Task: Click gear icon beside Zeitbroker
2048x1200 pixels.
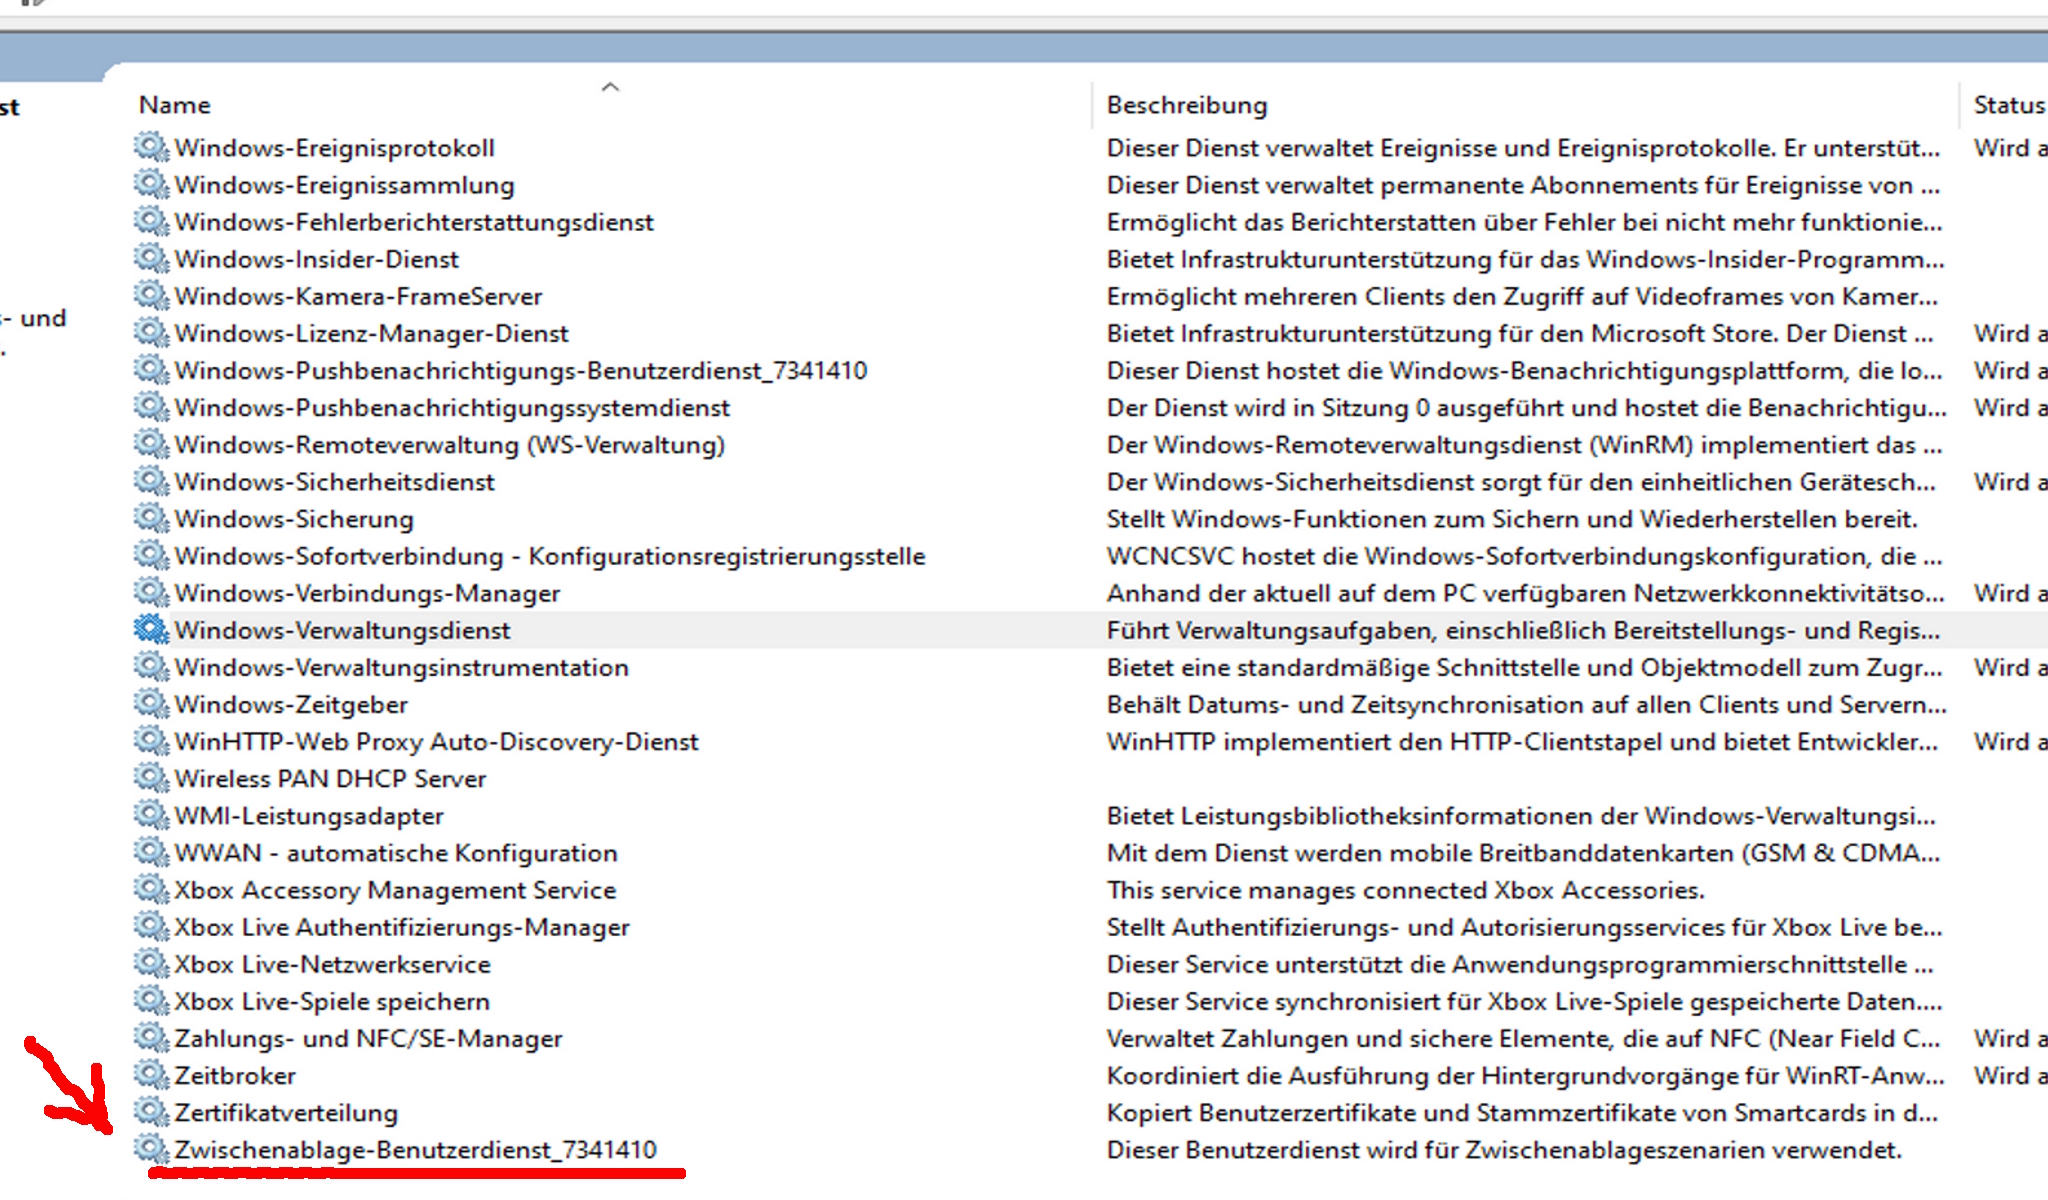Action: click(x=151, y=1075)
